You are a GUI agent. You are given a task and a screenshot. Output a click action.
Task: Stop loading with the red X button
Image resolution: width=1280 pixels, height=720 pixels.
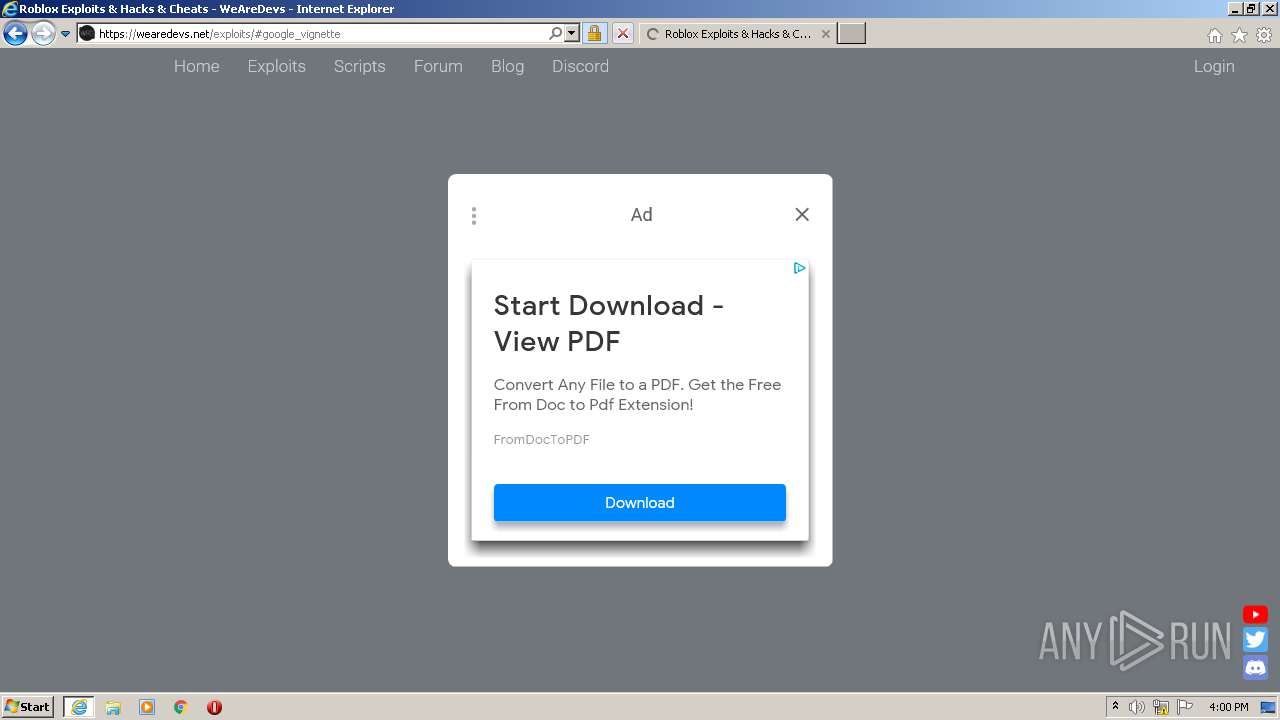[622, 34]
